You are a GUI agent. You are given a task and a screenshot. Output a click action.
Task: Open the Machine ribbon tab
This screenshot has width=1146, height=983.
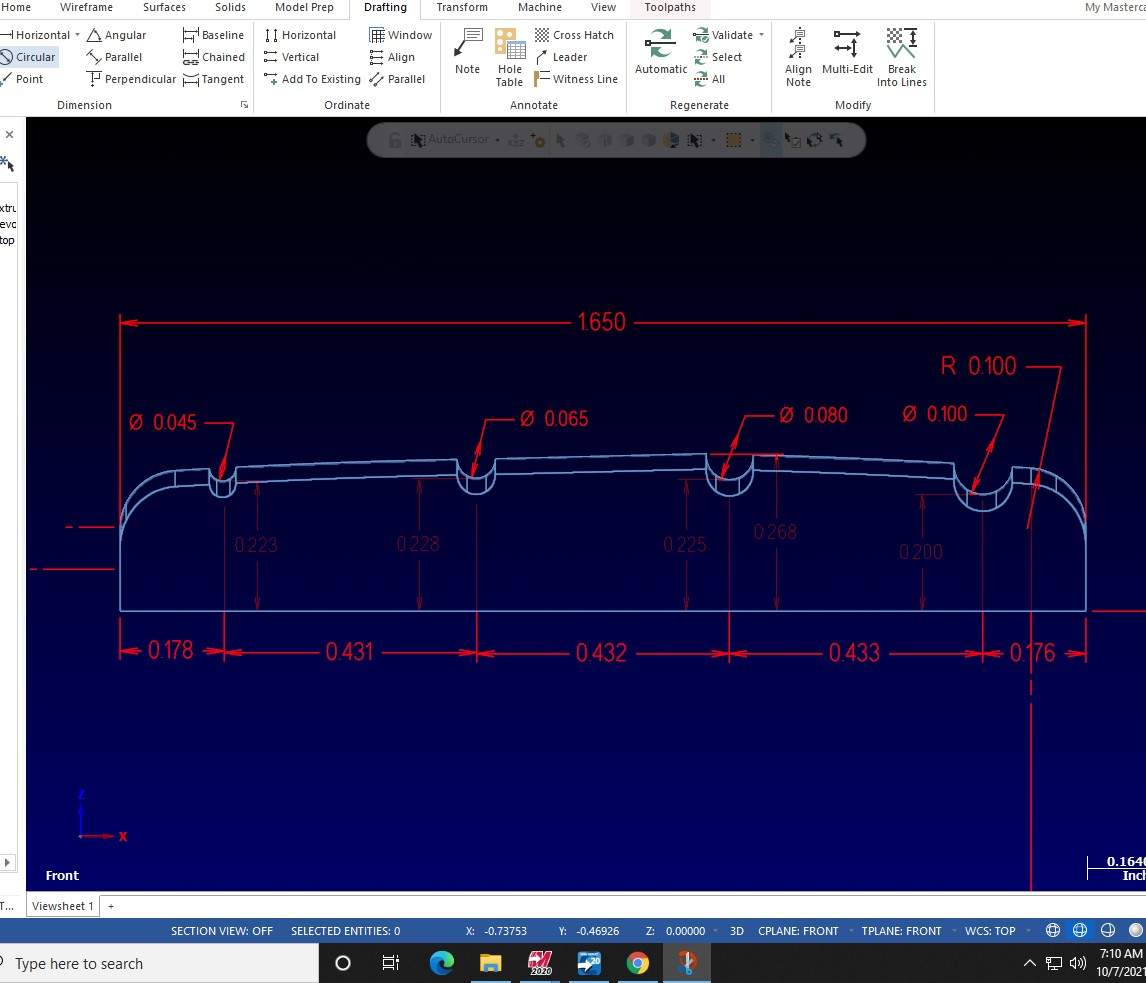coord(540,7)
